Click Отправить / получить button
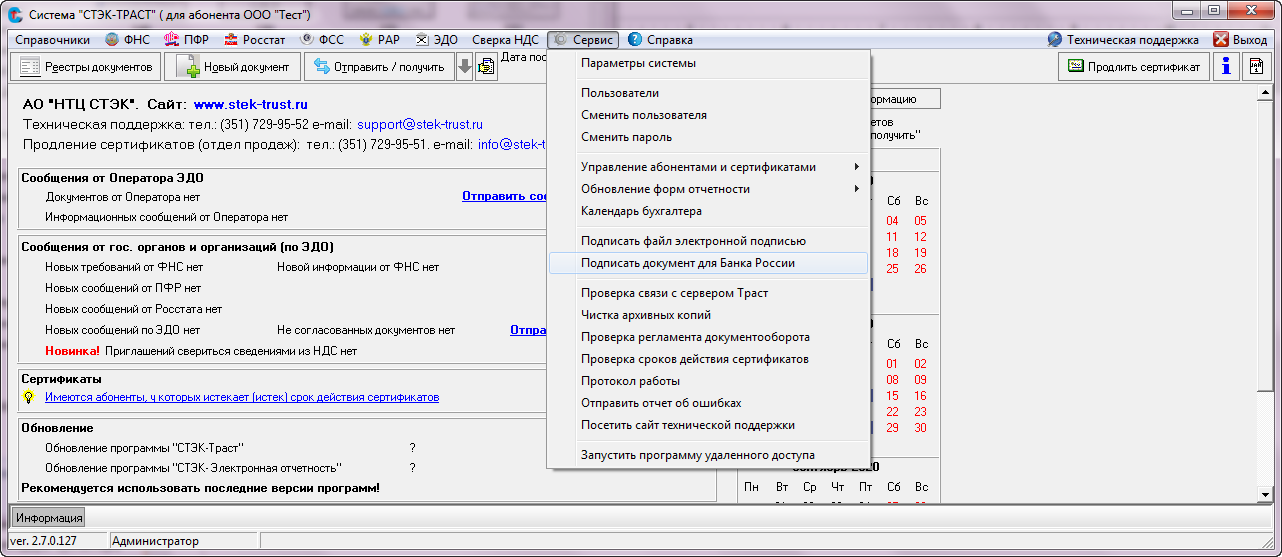This screenshot has height=557, width=1282. click(379, 67)
